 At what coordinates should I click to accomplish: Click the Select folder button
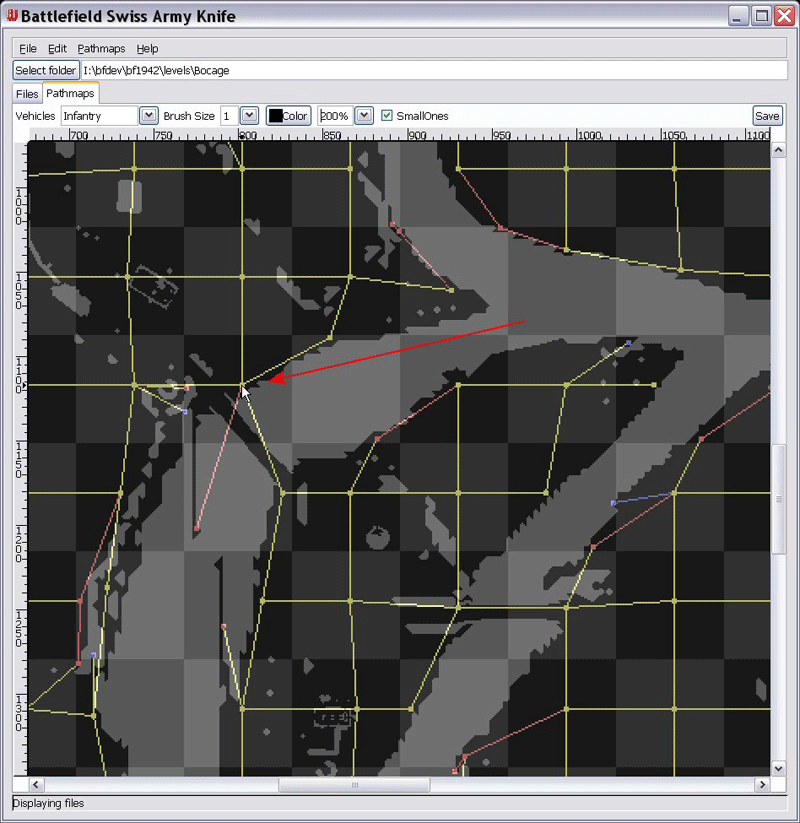coord(46,70)
